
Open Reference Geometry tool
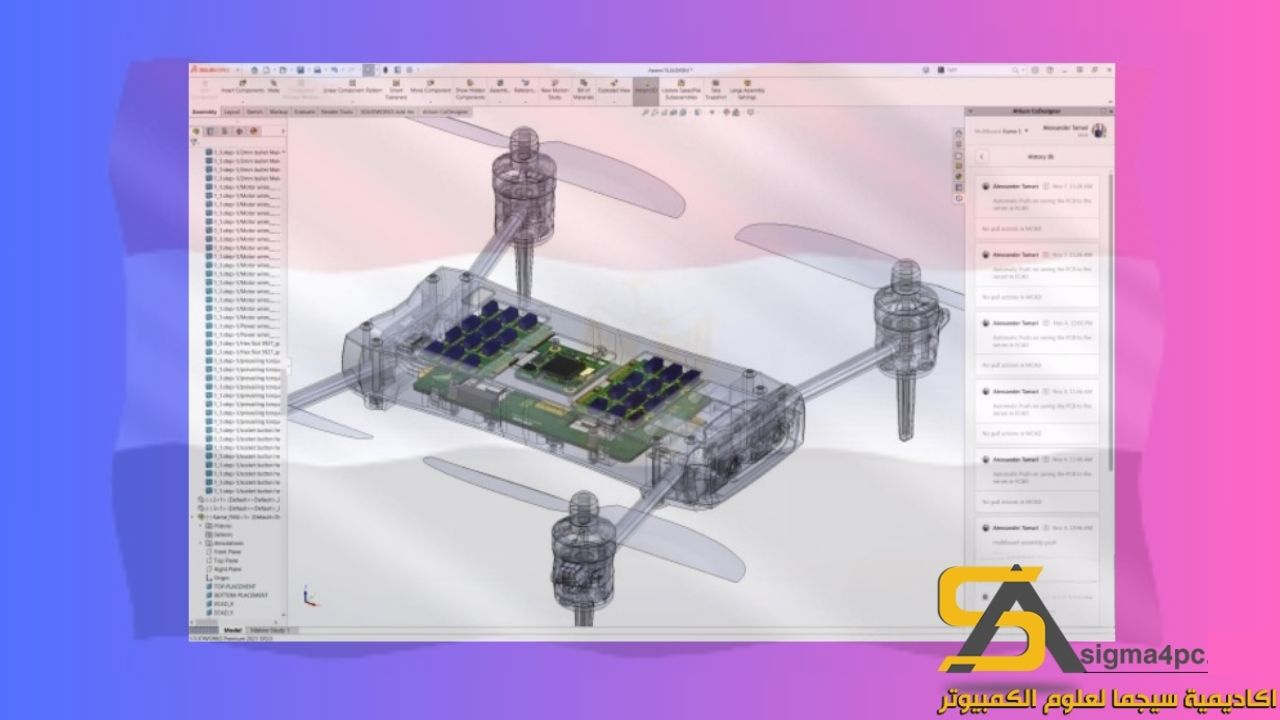pyautogui.click(x=525, y=85)
